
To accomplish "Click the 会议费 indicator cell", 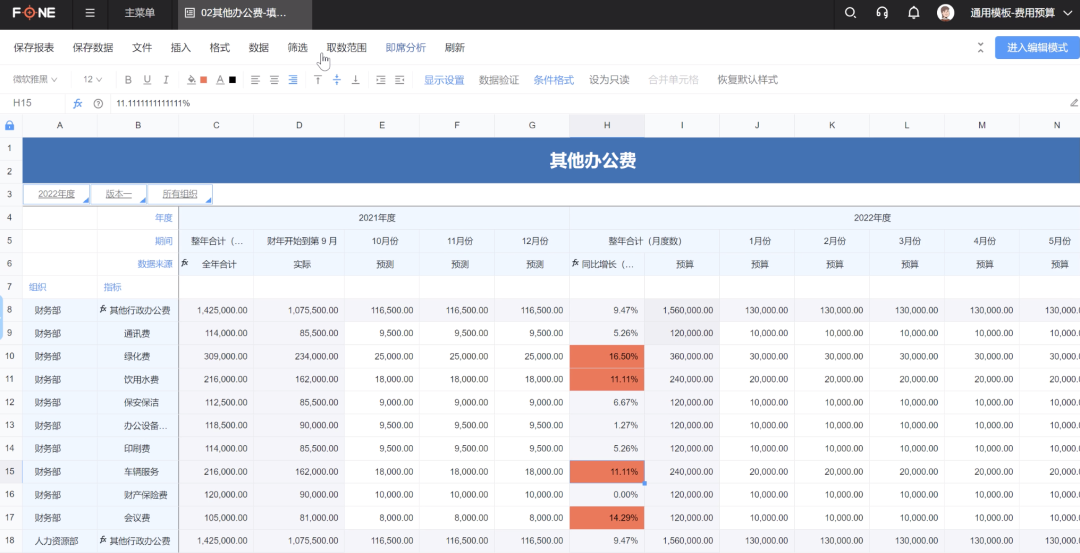I will click(x=138, y=518).
